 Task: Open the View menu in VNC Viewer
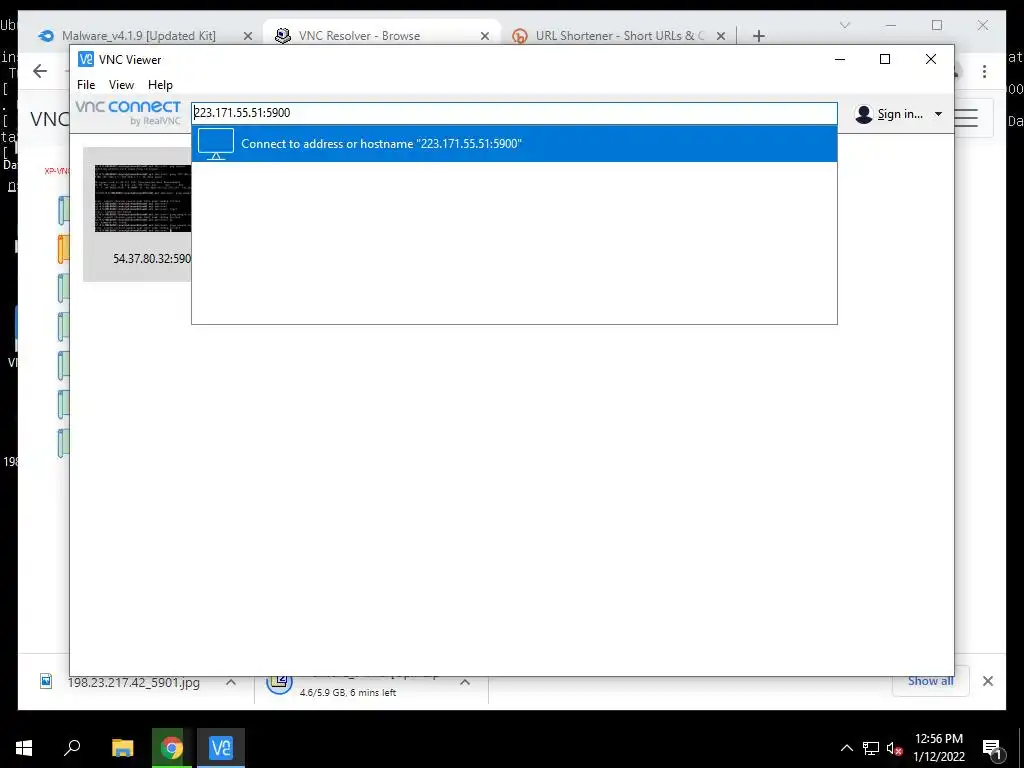coord(121,85)
